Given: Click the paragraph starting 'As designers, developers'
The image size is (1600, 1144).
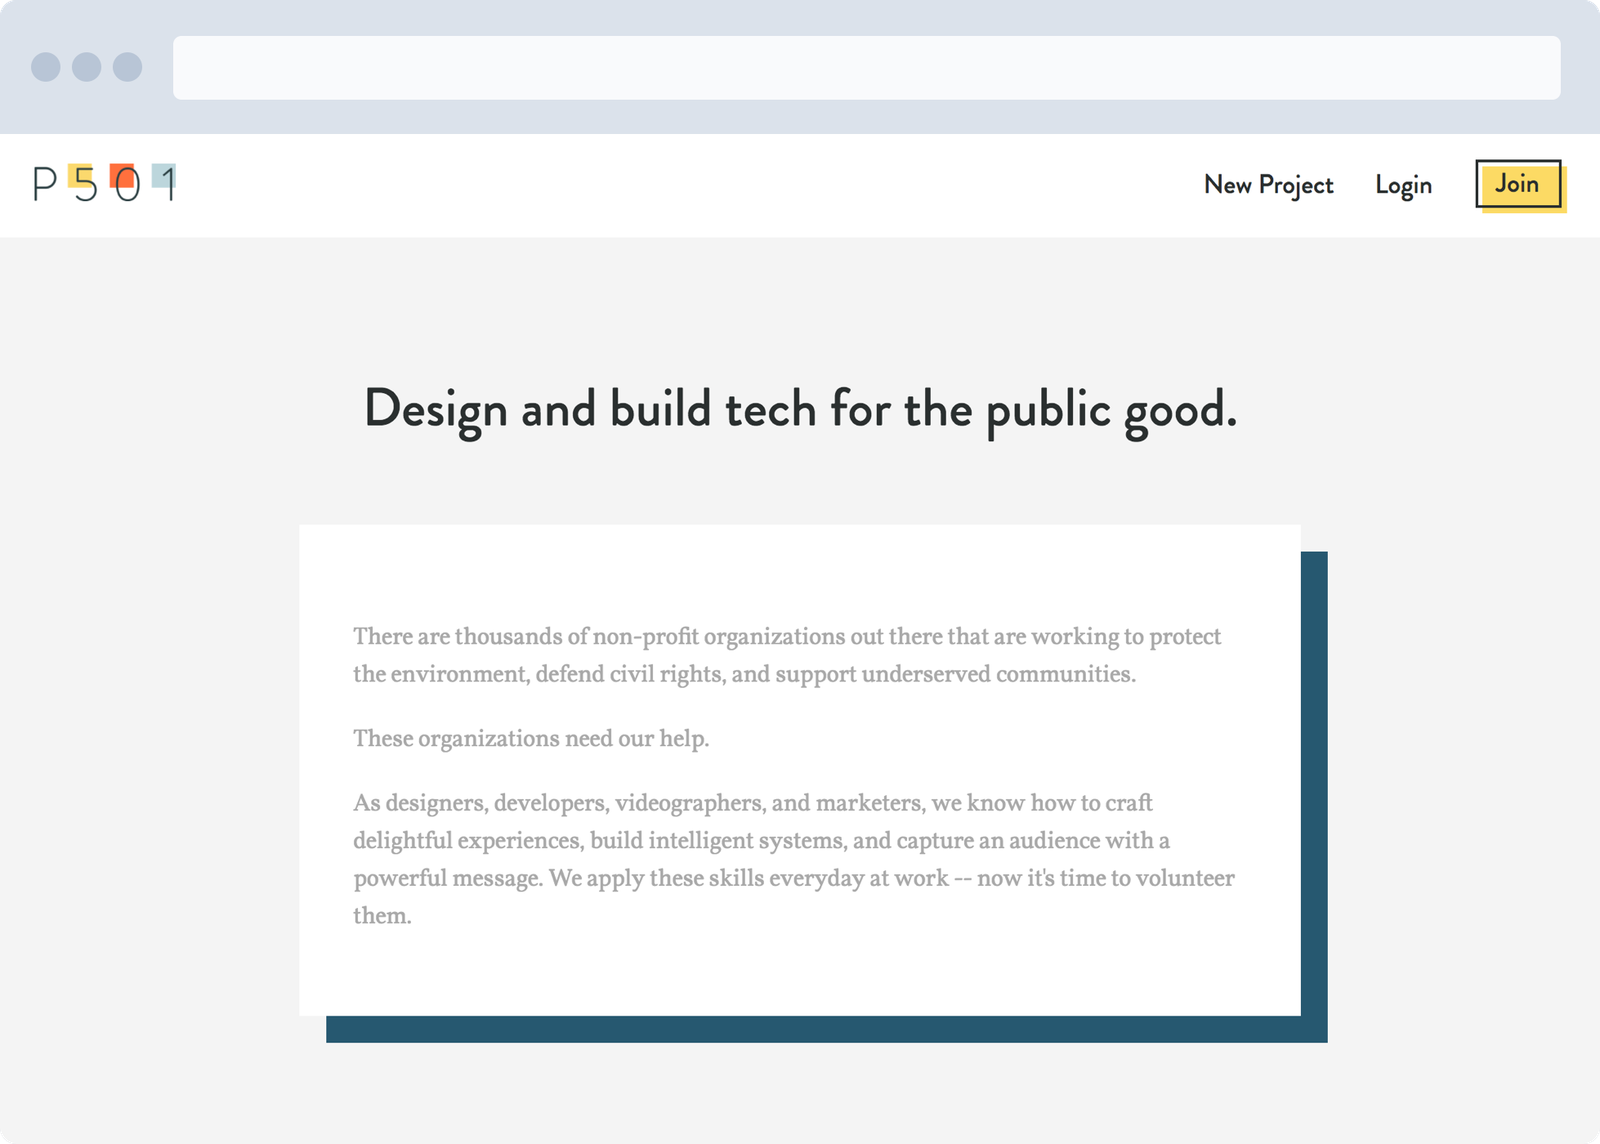Looking at the screenshot, I should pos(793,858).
